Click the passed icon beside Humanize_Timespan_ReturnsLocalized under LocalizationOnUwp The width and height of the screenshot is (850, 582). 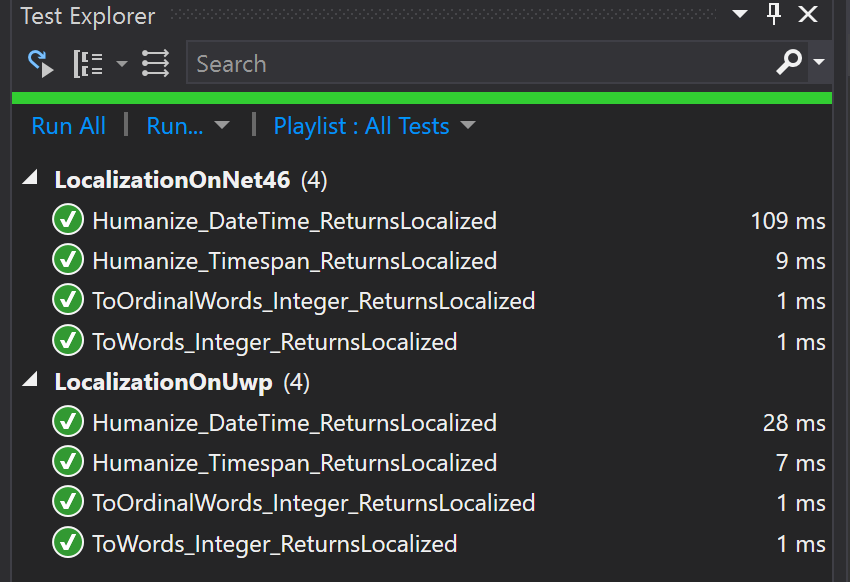tap(66, 461)
